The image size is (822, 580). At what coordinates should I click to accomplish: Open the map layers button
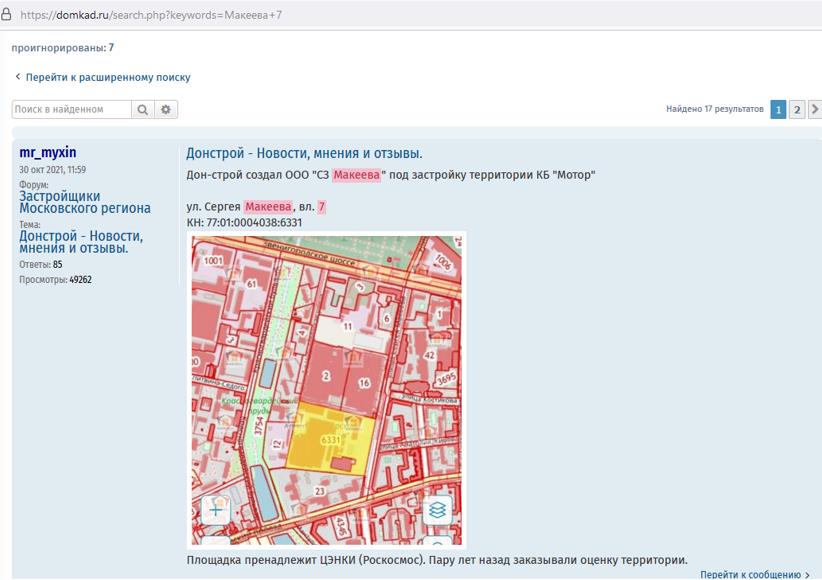pos(437,509)
